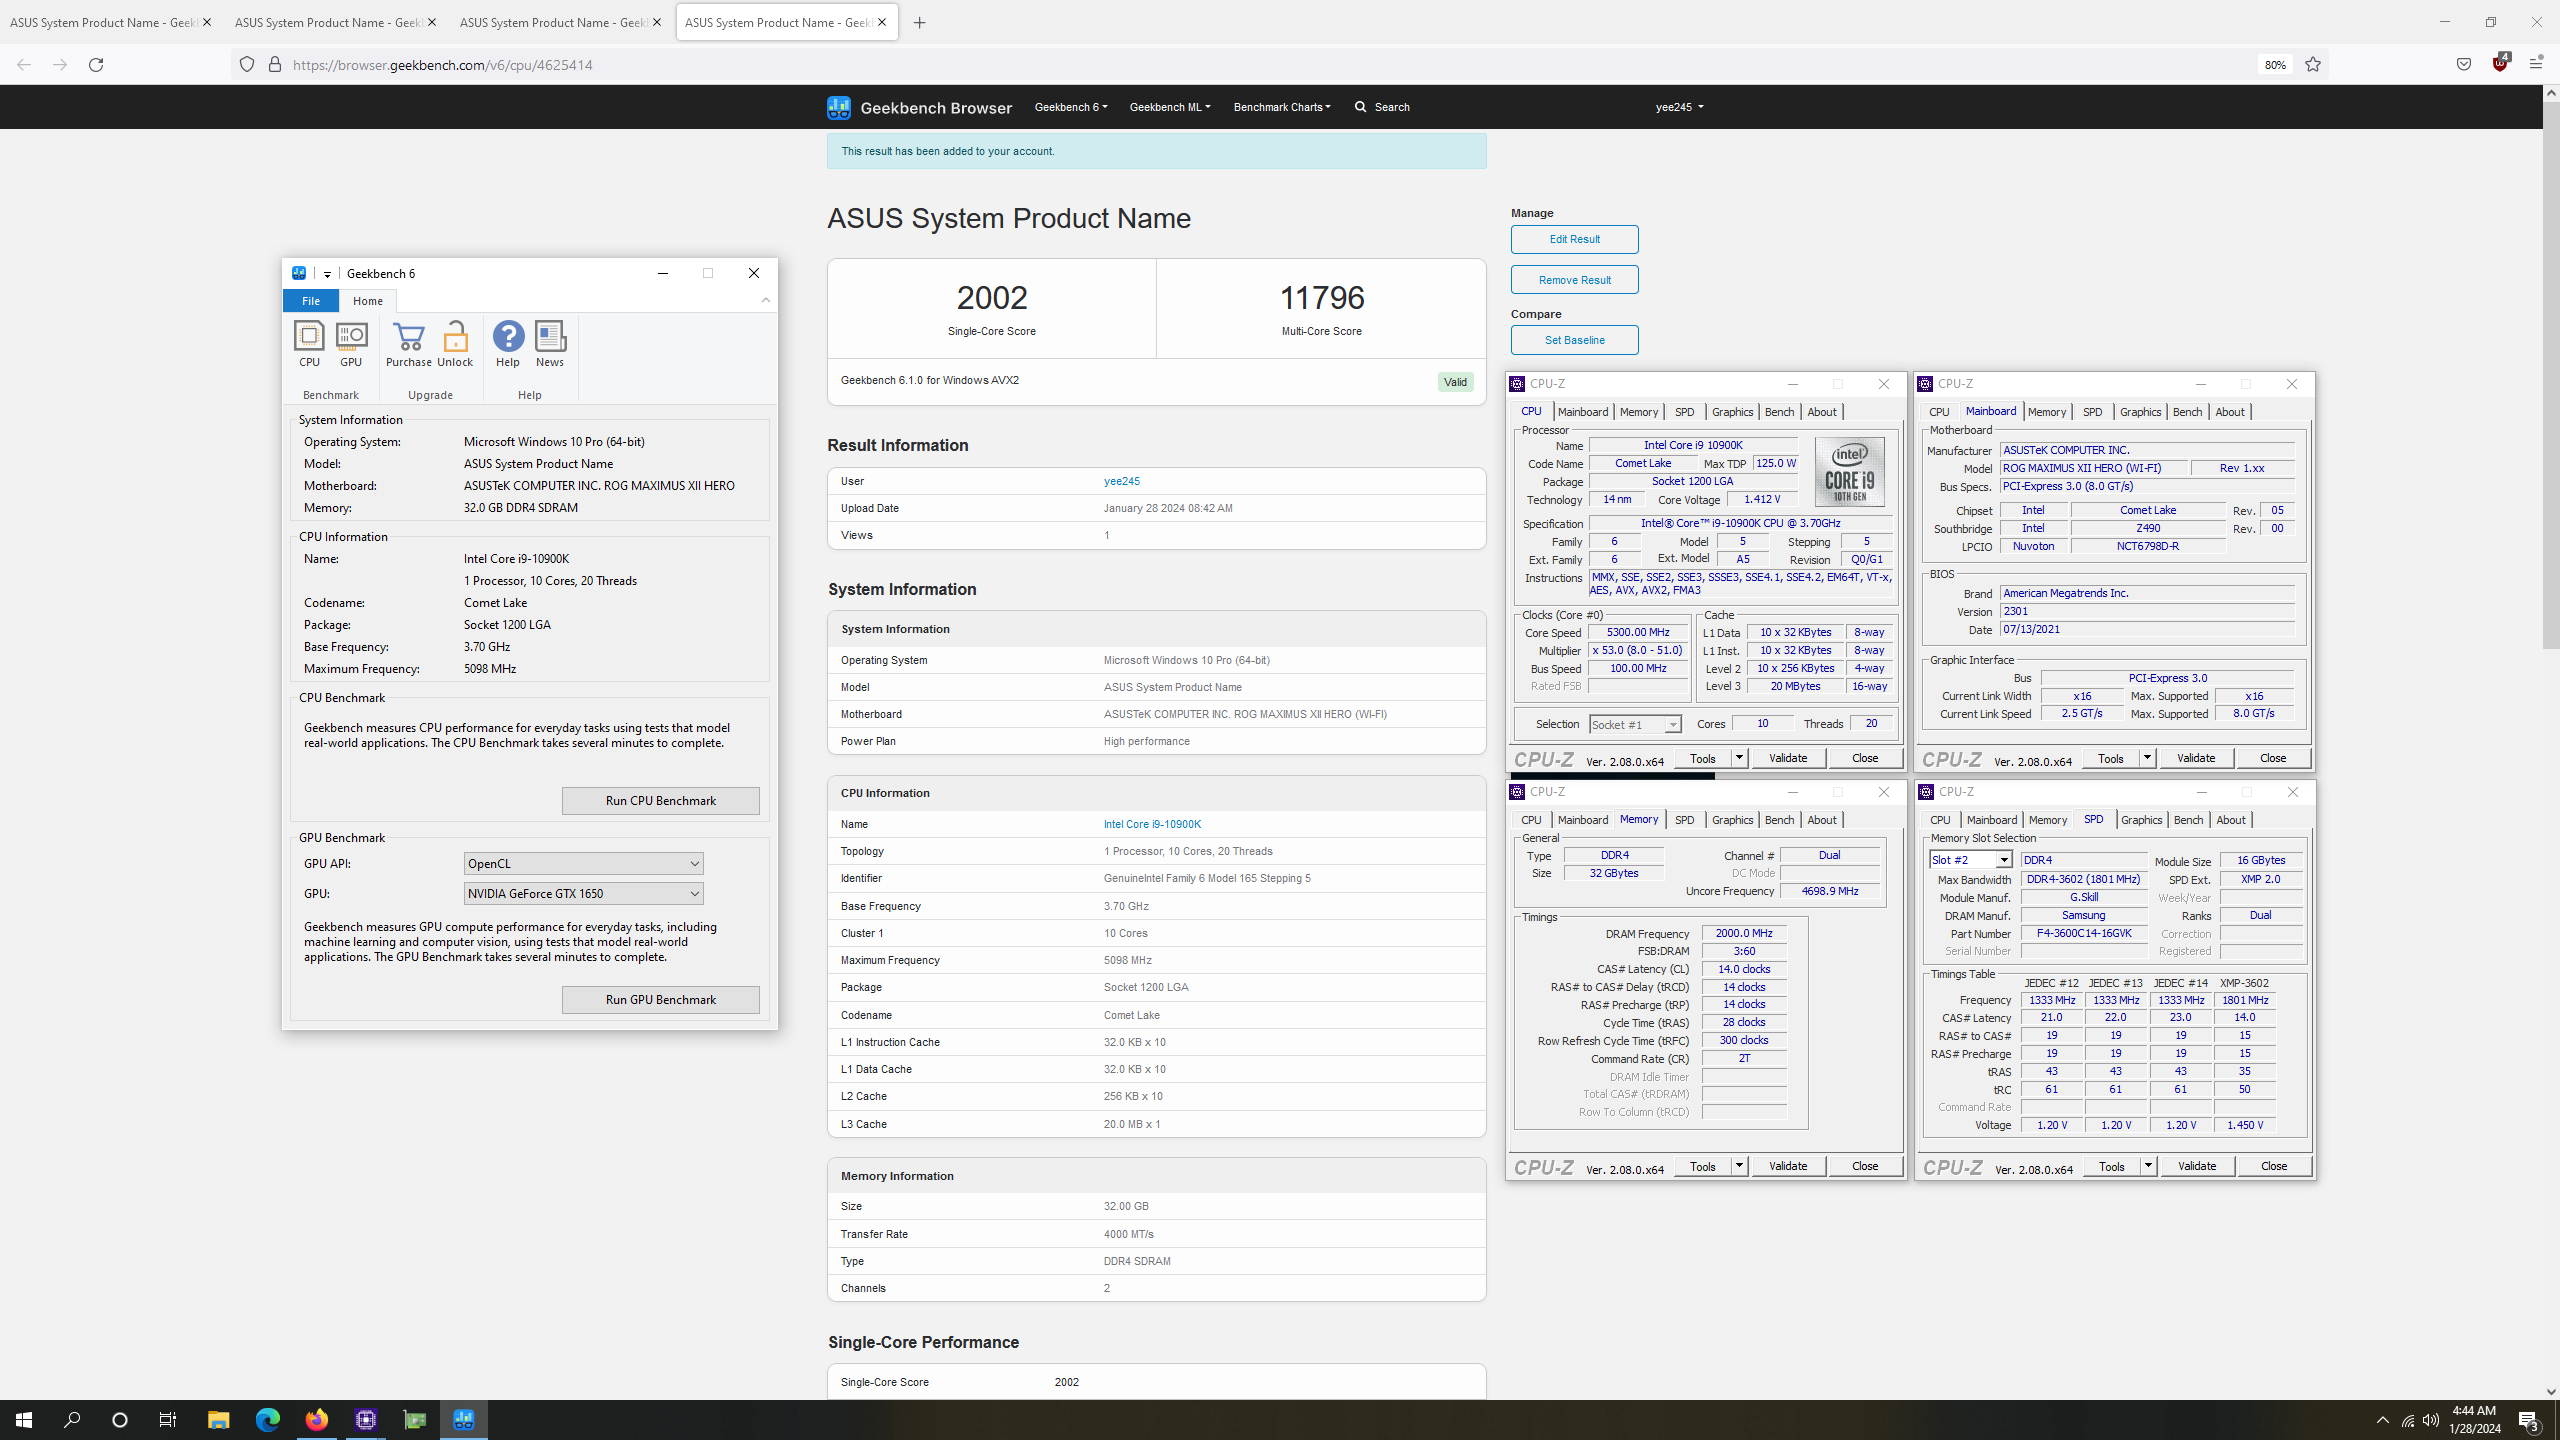Open Geekbench quick access toolbar dropdown
The height and width of the screenshot is (1440, 2560).
(x=327, y=274)
